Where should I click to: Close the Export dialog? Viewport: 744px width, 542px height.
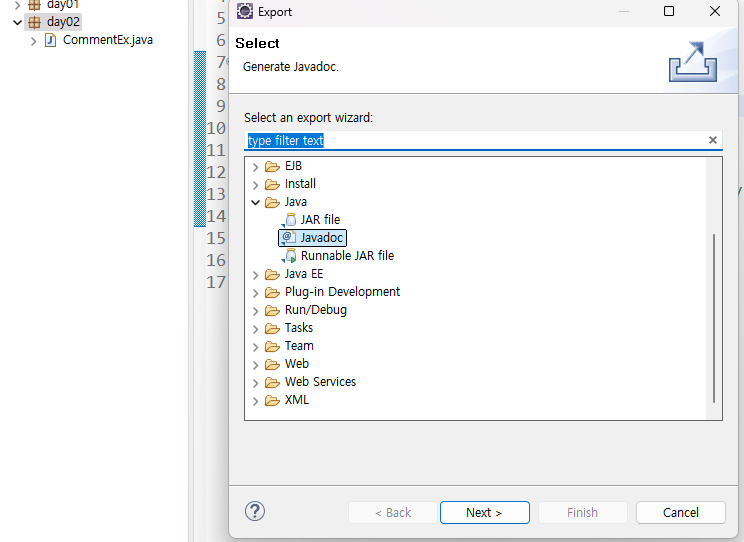click(x=715, y=11)
